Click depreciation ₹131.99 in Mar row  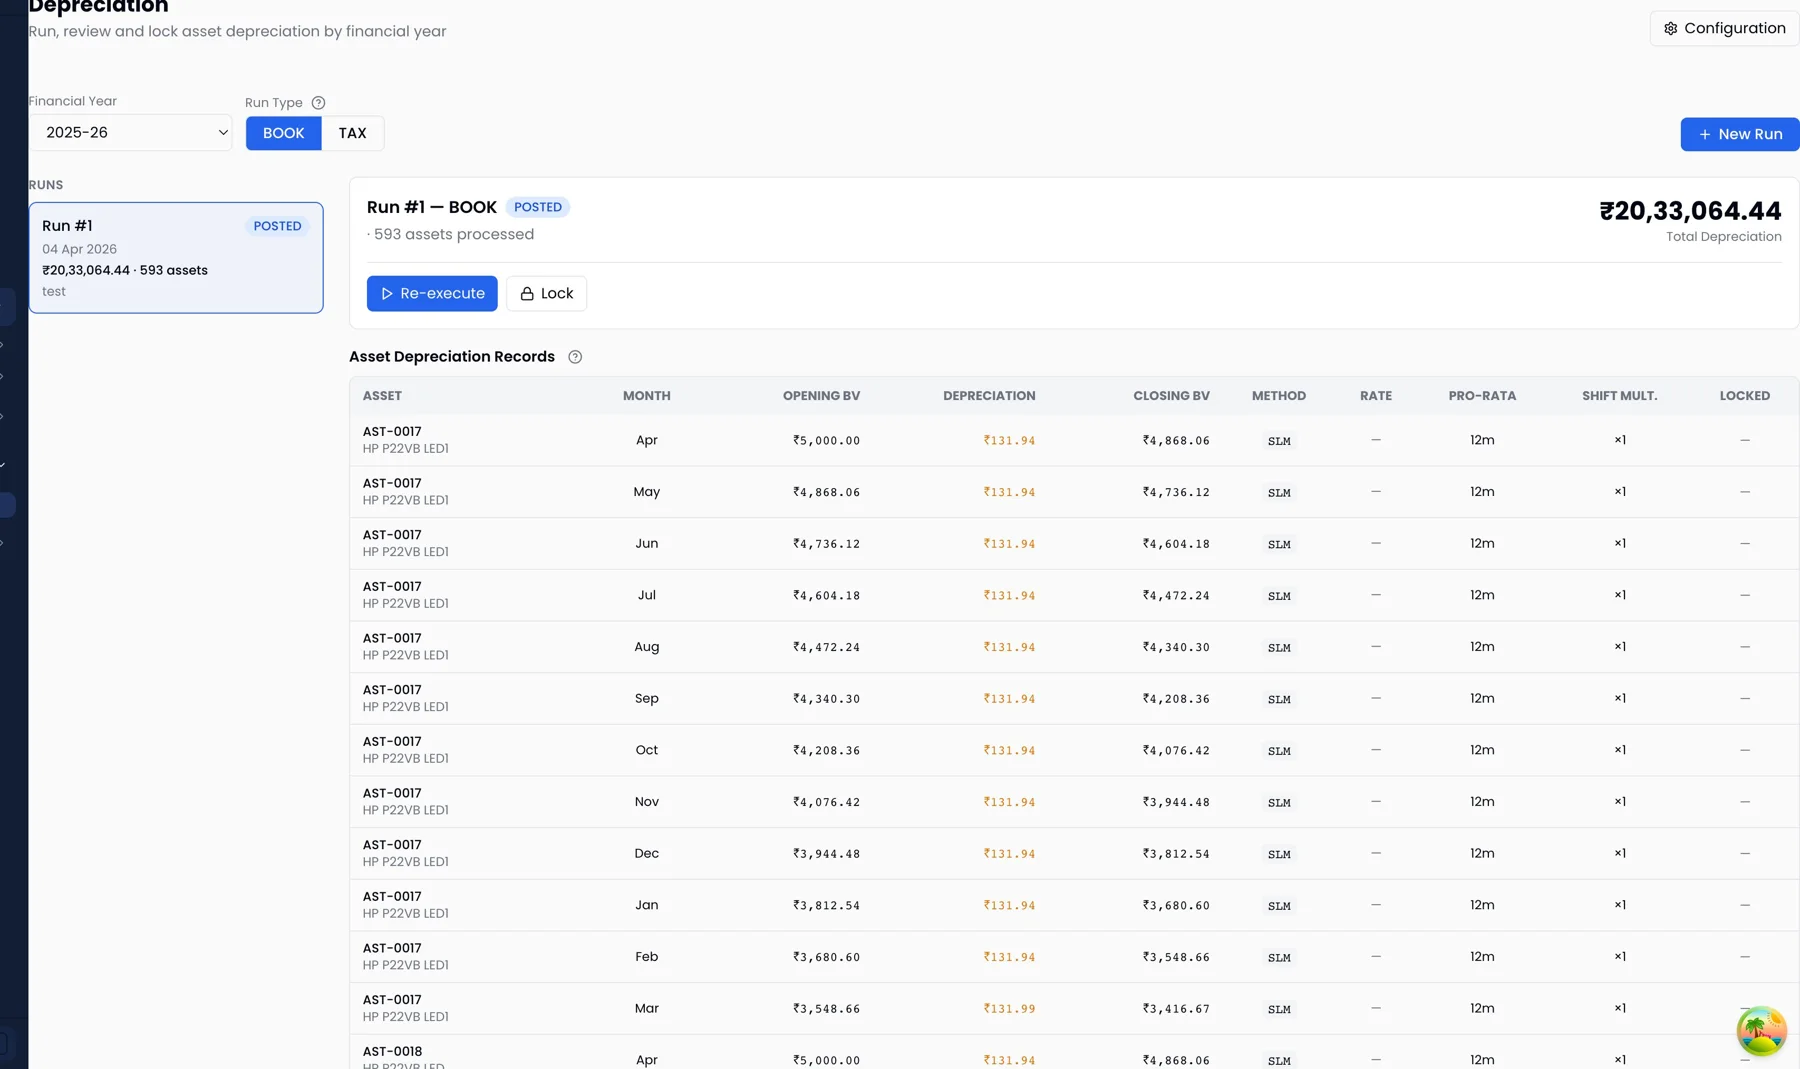coord(1009,1009)
